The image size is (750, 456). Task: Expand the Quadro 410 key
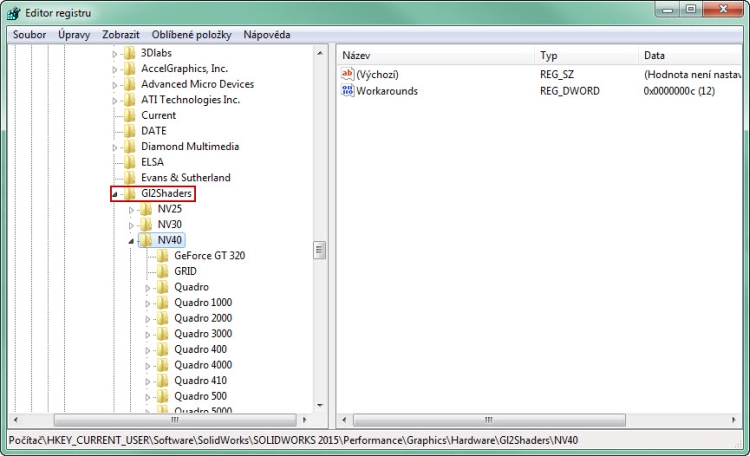[148, 382]
